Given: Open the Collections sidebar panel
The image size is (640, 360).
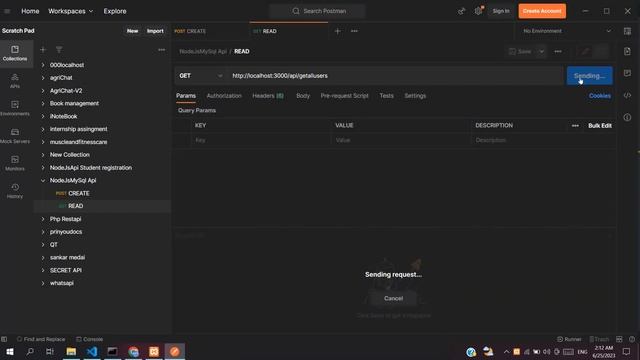Looking at the screenshot, I should click(x=15, y=53).
